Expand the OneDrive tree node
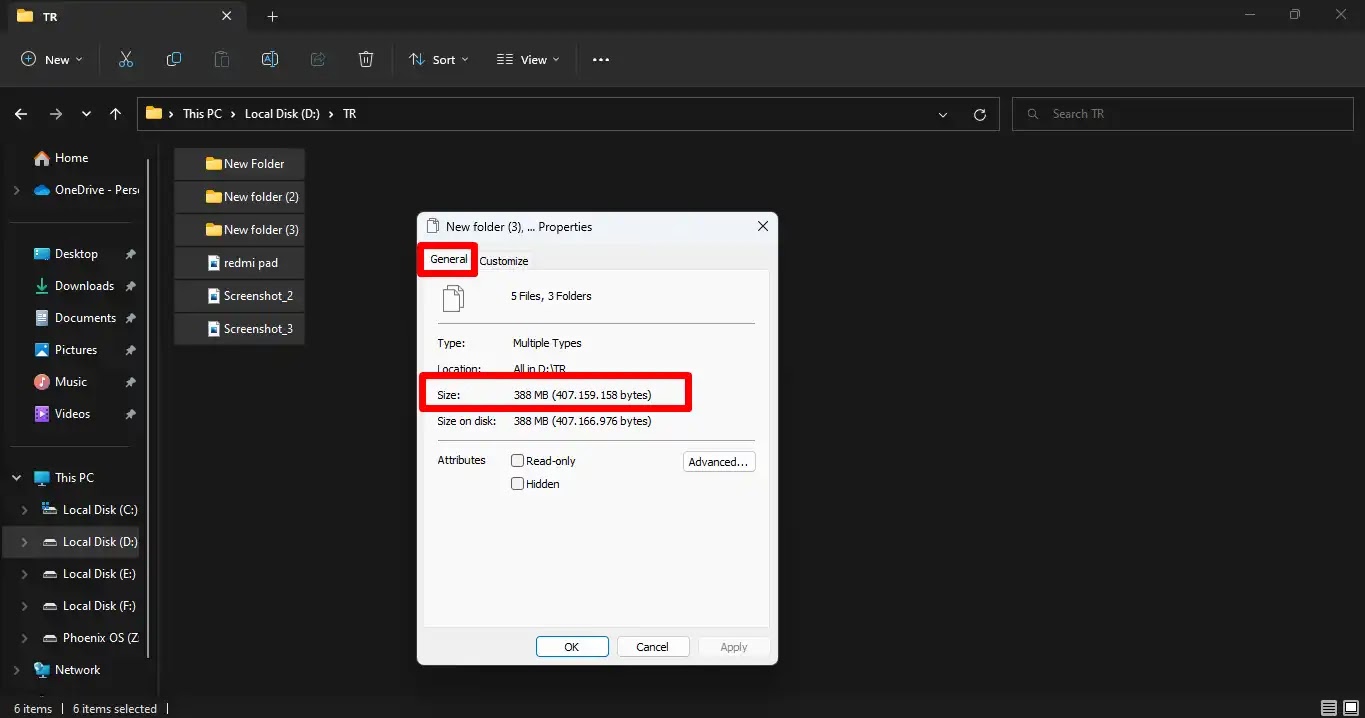The image size is (1365, 718). [16, 190]
